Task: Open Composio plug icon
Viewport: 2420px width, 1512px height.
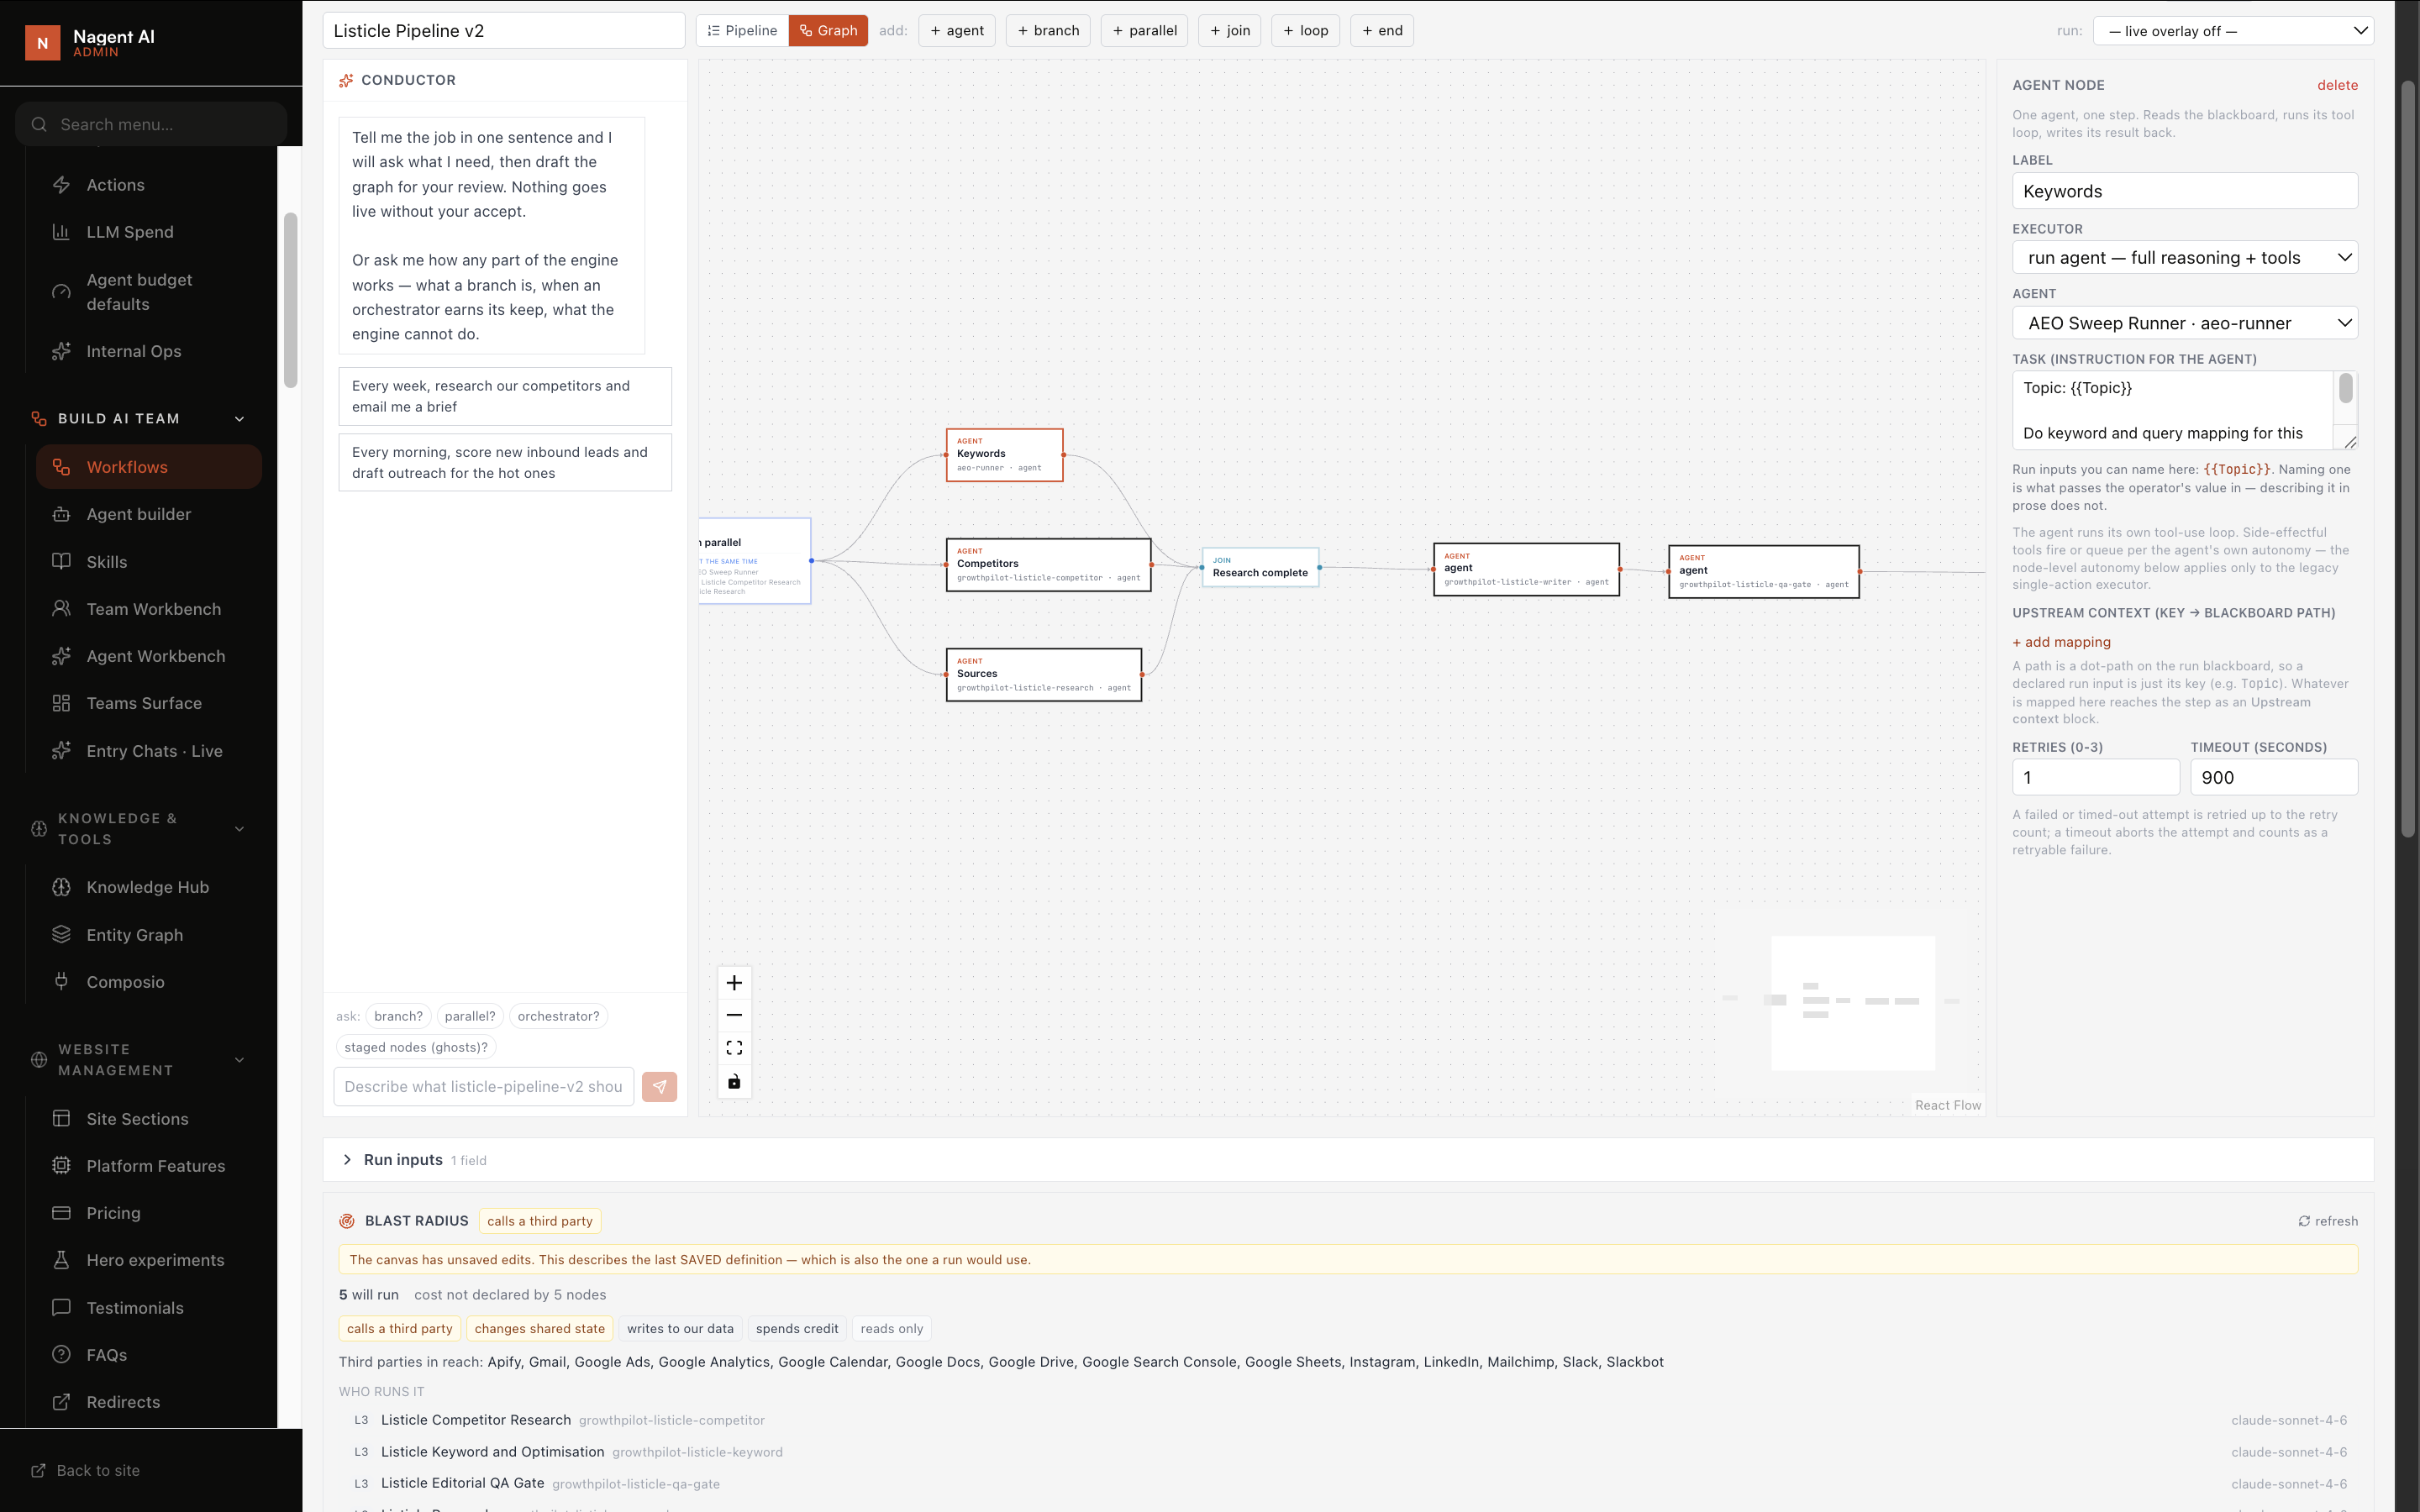Action: tap(61, 981)
